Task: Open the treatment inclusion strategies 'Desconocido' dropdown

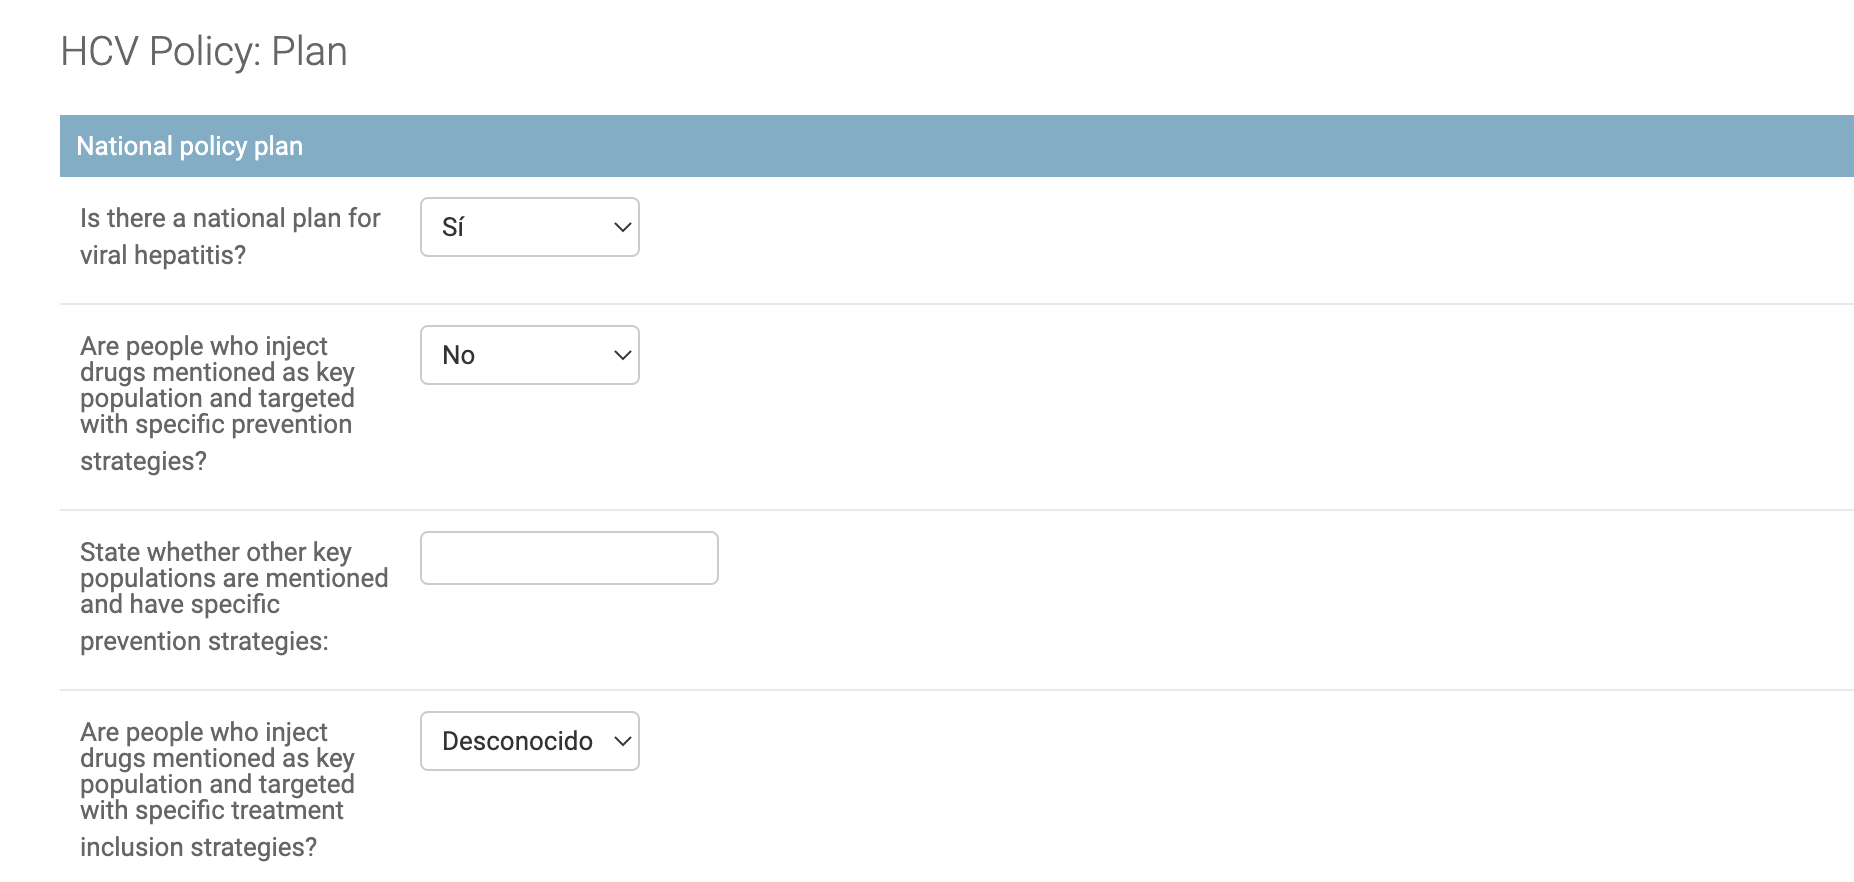Action: (x=530, y=741)
